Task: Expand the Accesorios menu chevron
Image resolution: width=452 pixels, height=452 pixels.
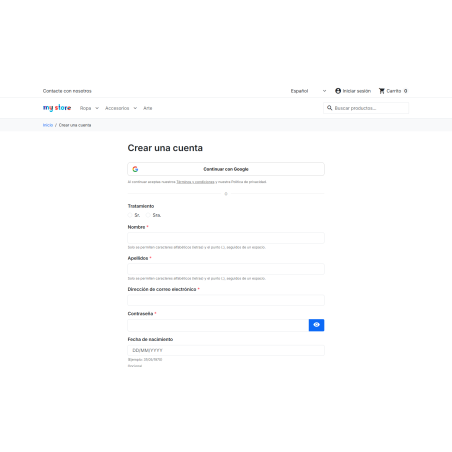Action: (x=135, y=108)
